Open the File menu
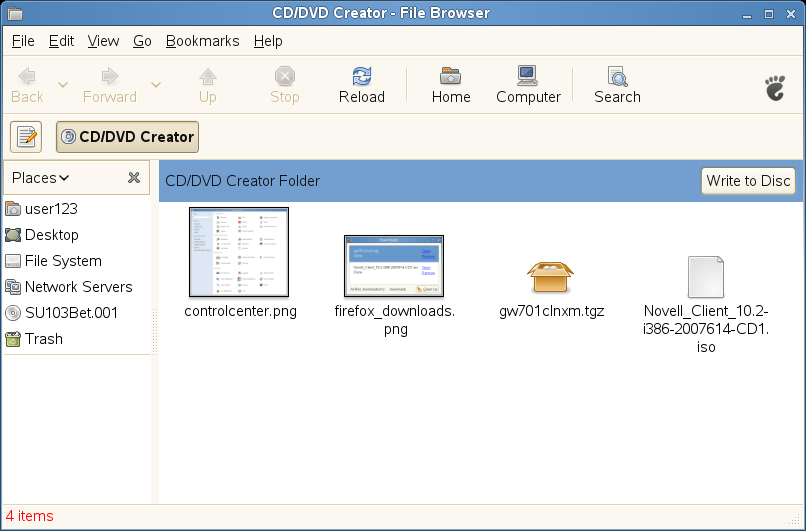The width and height of the screenshot is (806, 531). [23, 41]
